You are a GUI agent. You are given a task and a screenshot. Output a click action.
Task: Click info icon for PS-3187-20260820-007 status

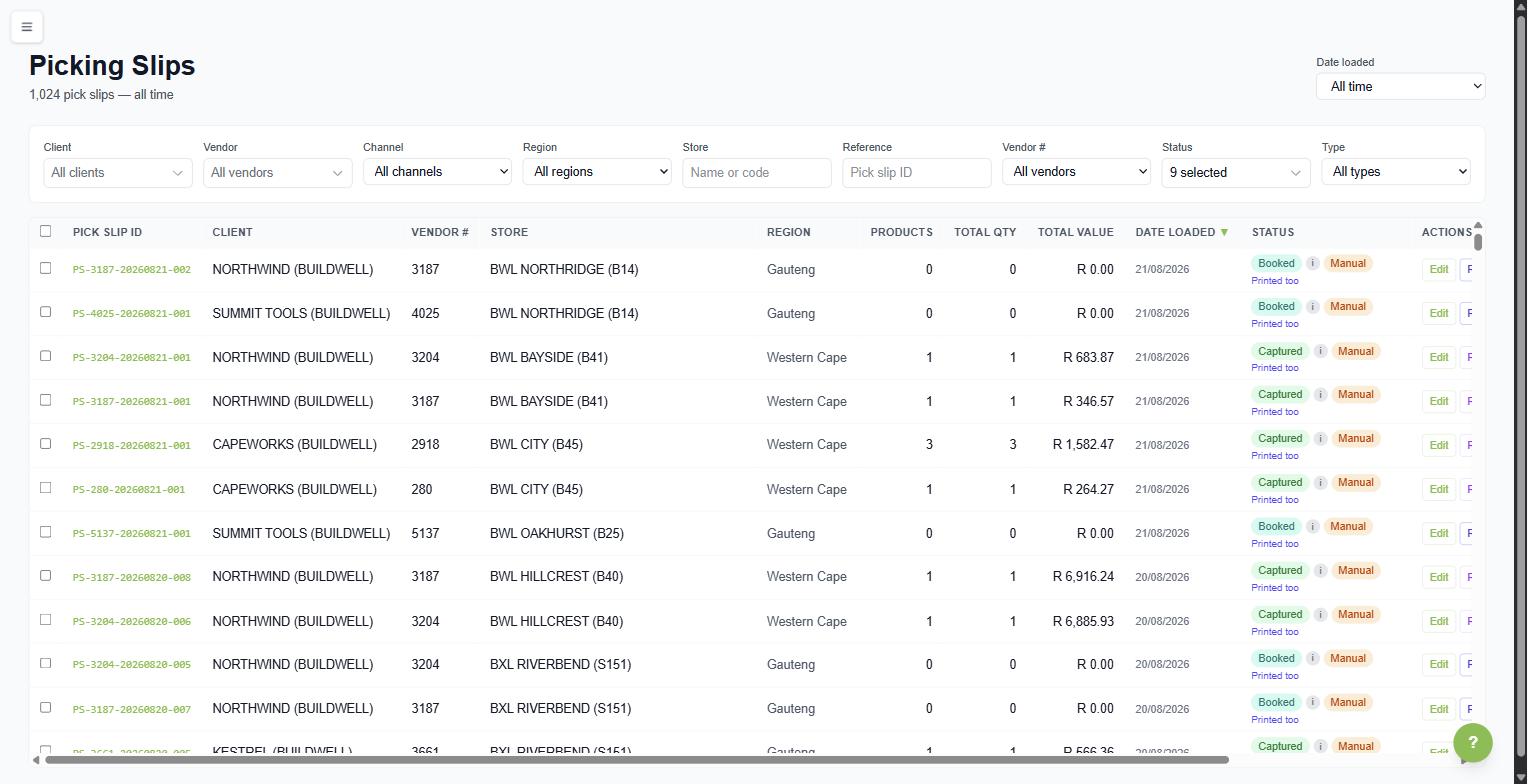pos(1312,702)
